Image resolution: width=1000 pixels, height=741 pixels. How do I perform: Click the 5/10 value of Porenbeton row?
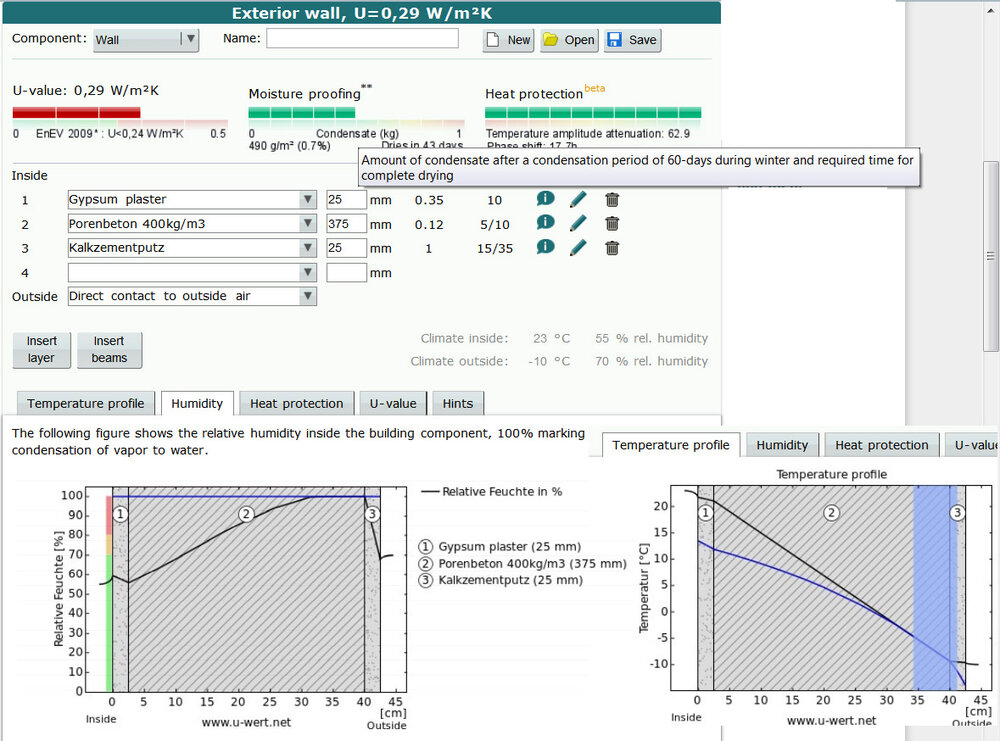point(495,224)
